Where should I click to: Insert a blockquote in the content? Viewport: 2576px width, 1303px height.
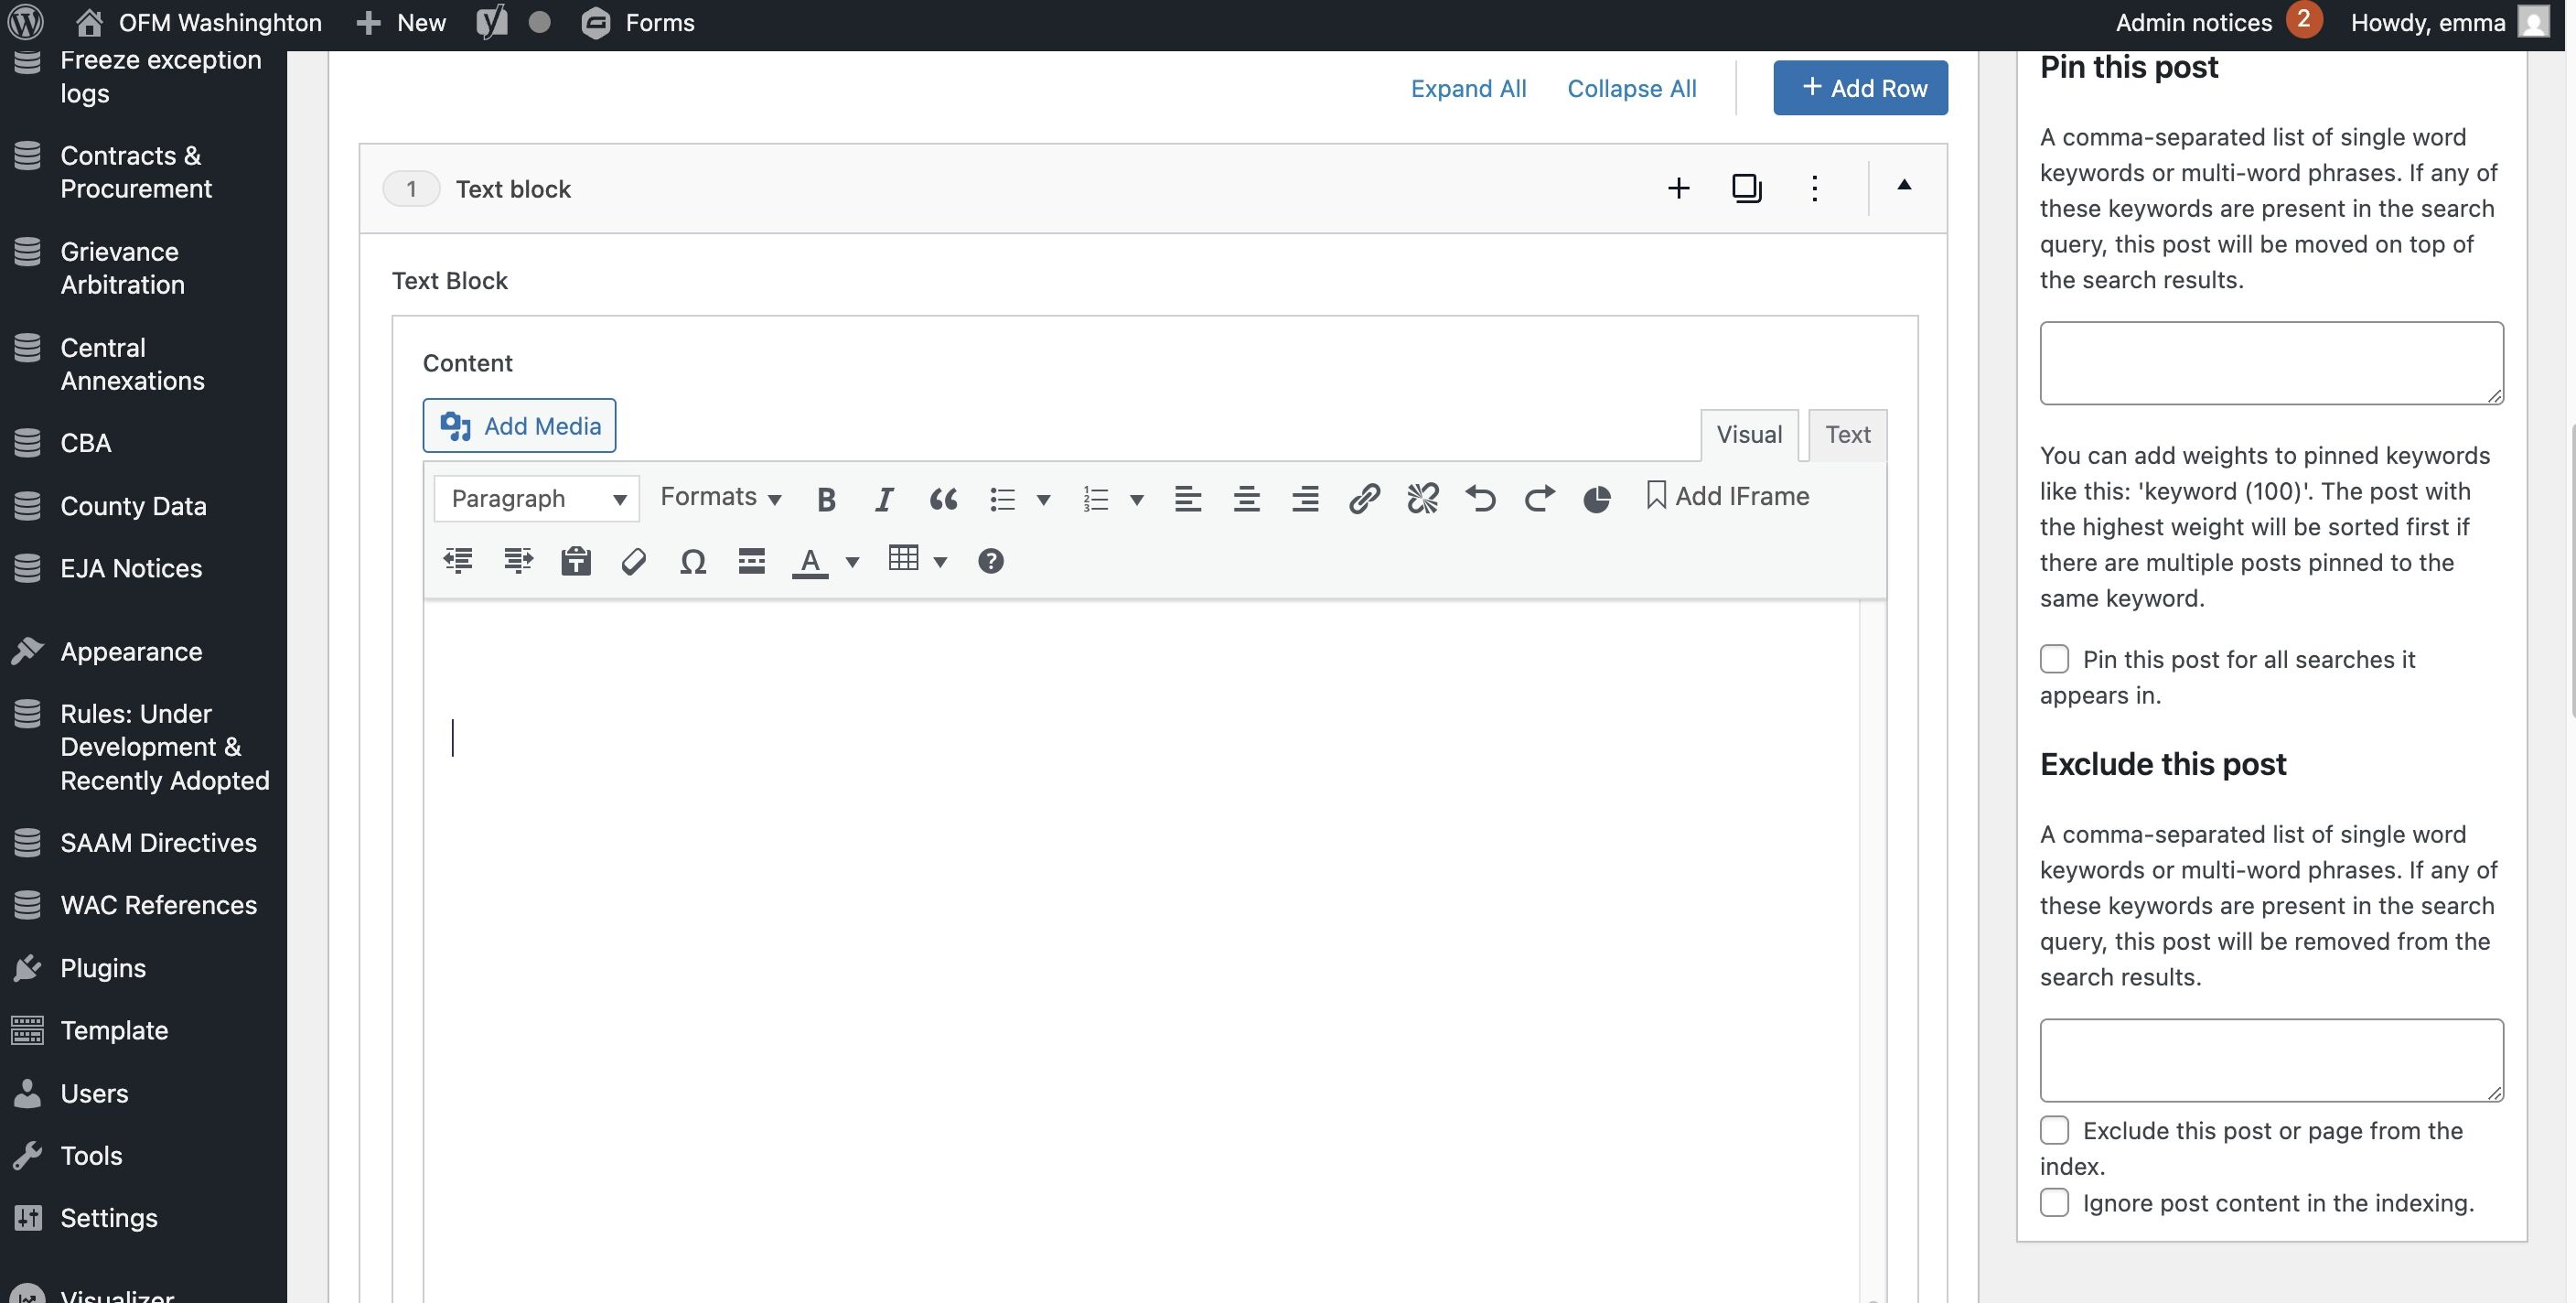click(x=943, y=499)
